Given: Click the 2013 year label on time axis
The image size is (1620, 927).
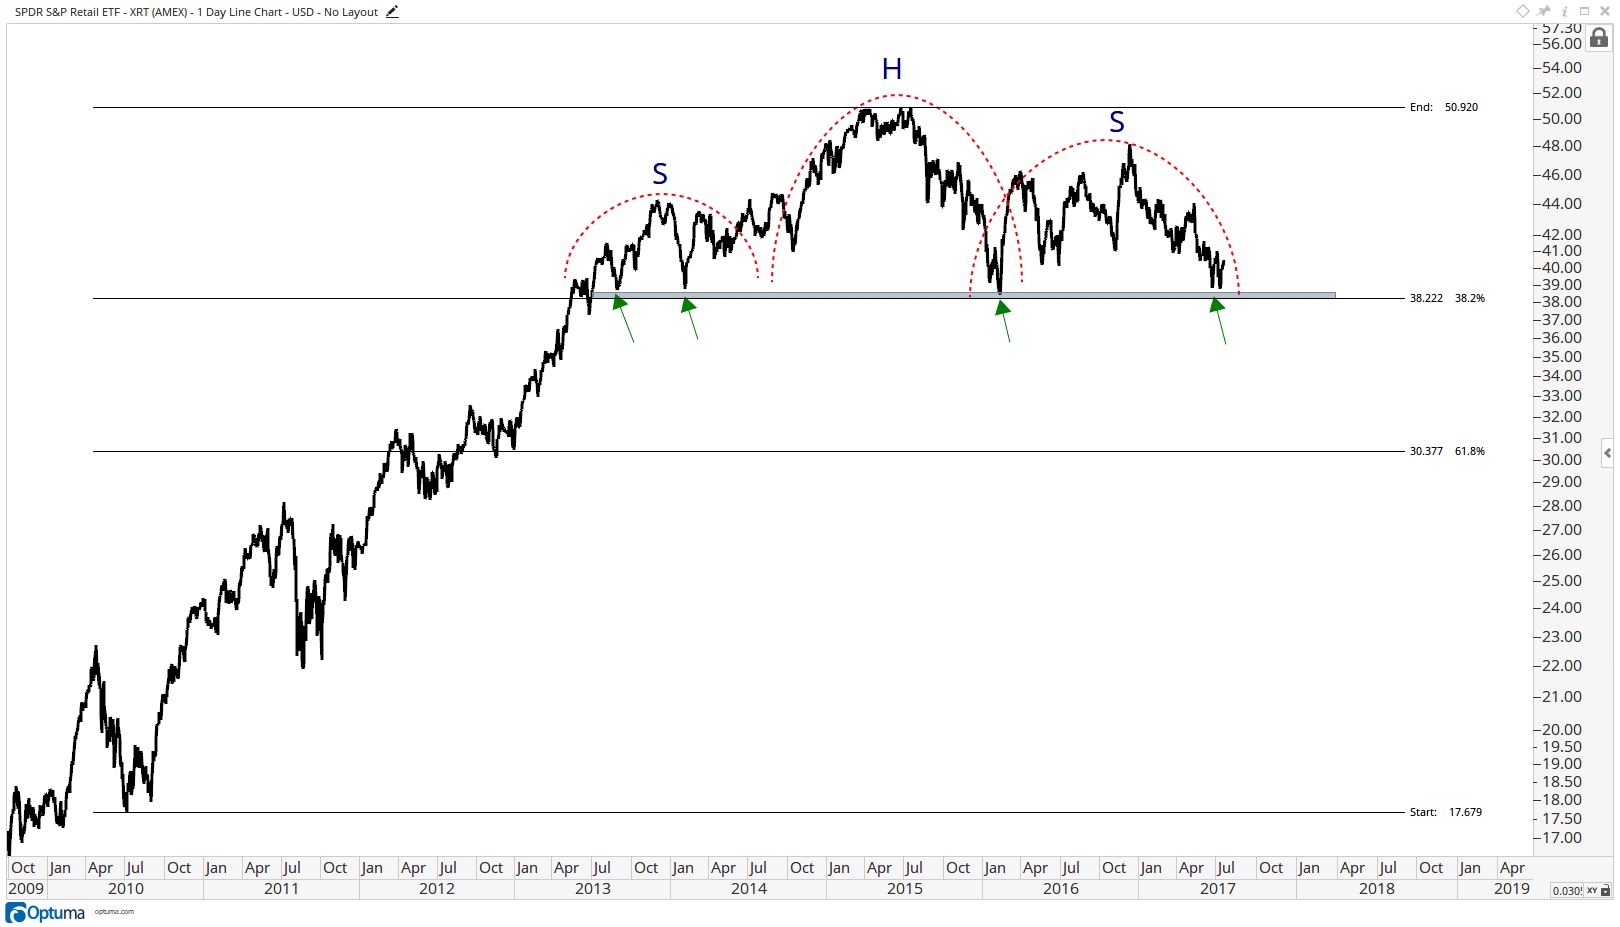Looking at the screenshot, I should tap(592, 889).
